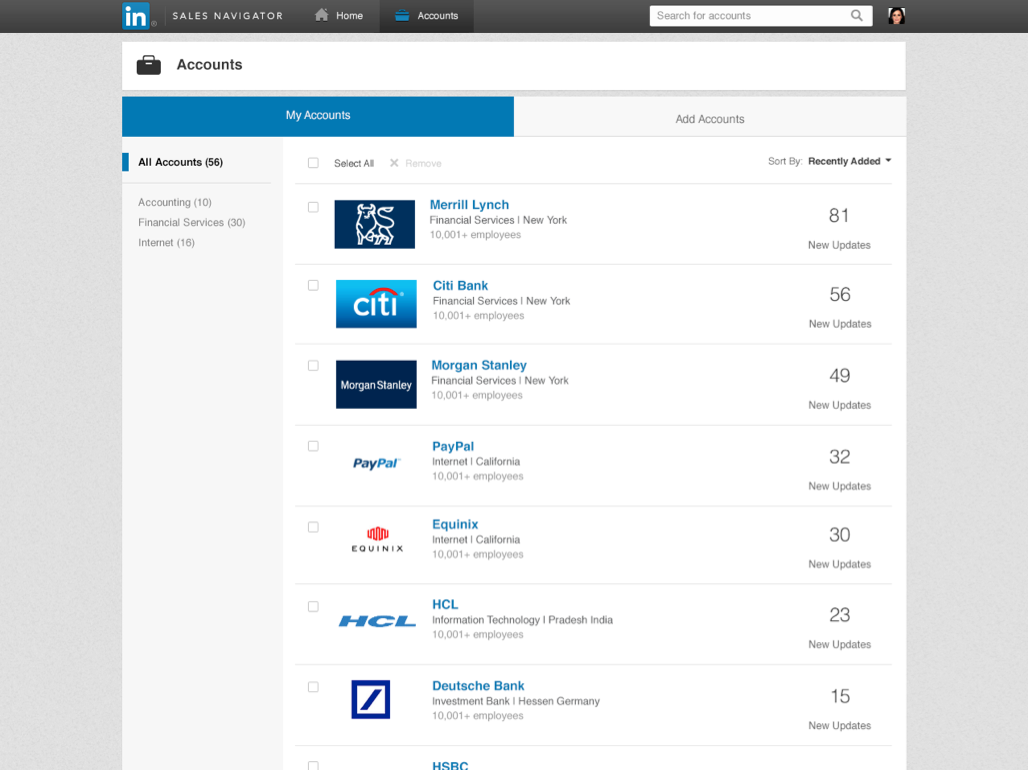View 30 New Updates for Equinix
This screenshot has height=770, width=1028.
tap(840, 548)
